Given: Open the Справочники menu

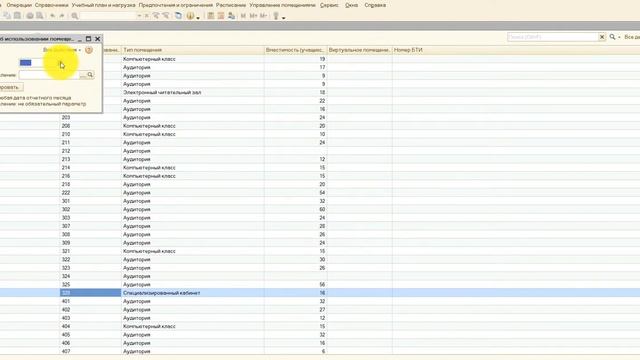Looking at the screenshot, I should tap(51, 5).
